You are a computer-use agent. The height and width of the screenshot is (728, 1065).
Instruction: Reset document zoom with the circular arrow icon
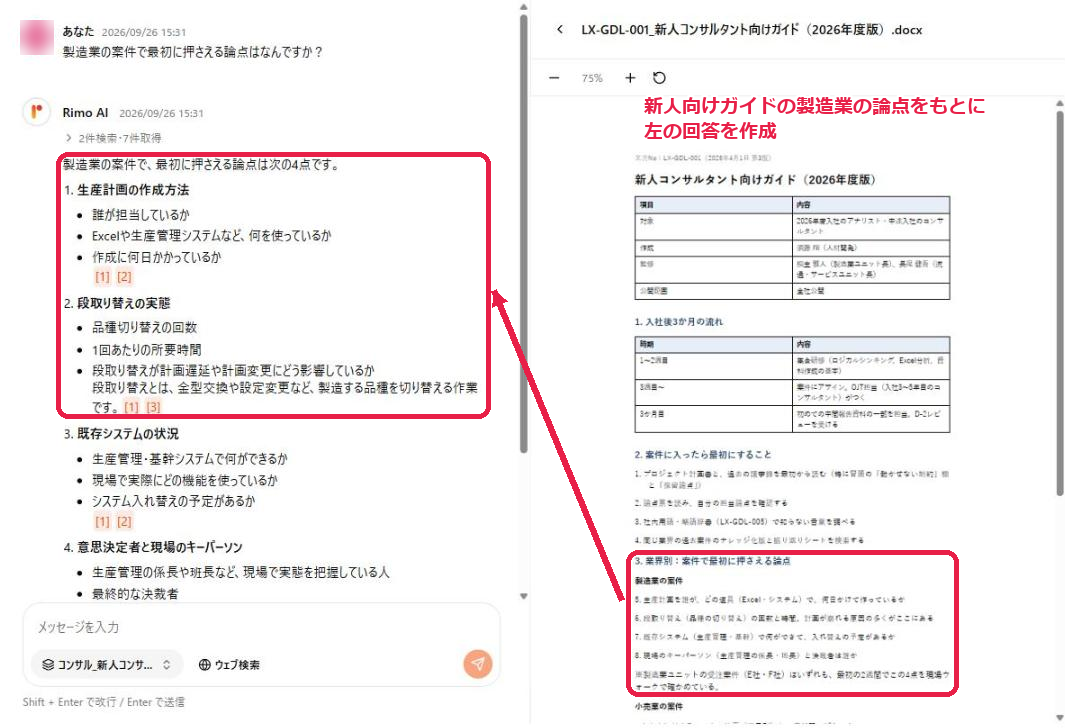[659, 77]
